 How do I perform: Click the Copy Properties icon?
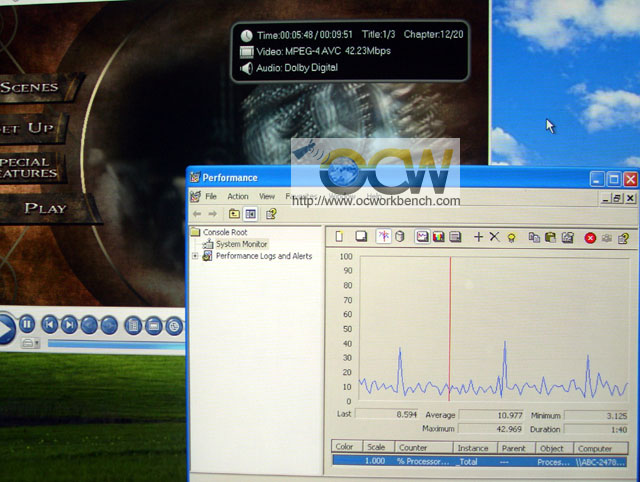[534, 237]
